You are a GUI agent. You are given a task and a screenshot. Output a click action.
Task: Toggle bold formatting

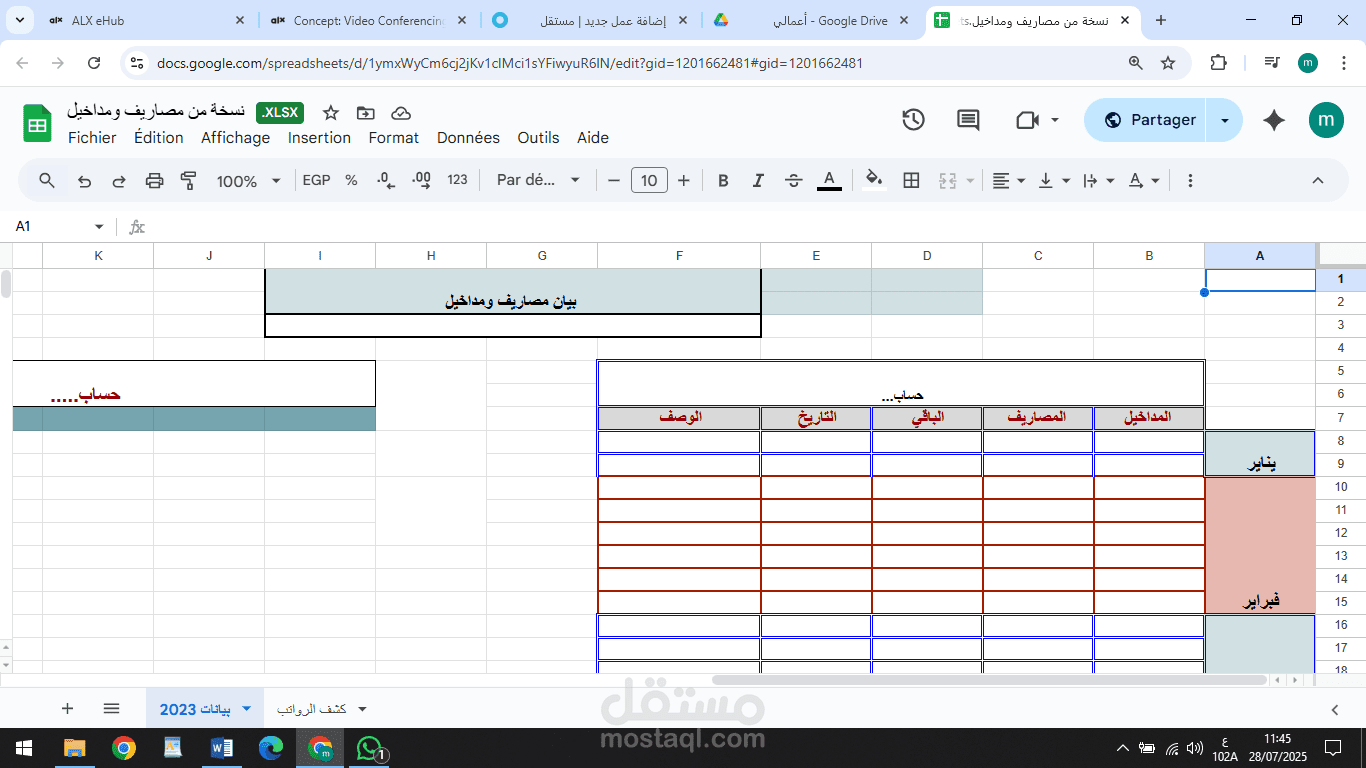coord(723,181)
